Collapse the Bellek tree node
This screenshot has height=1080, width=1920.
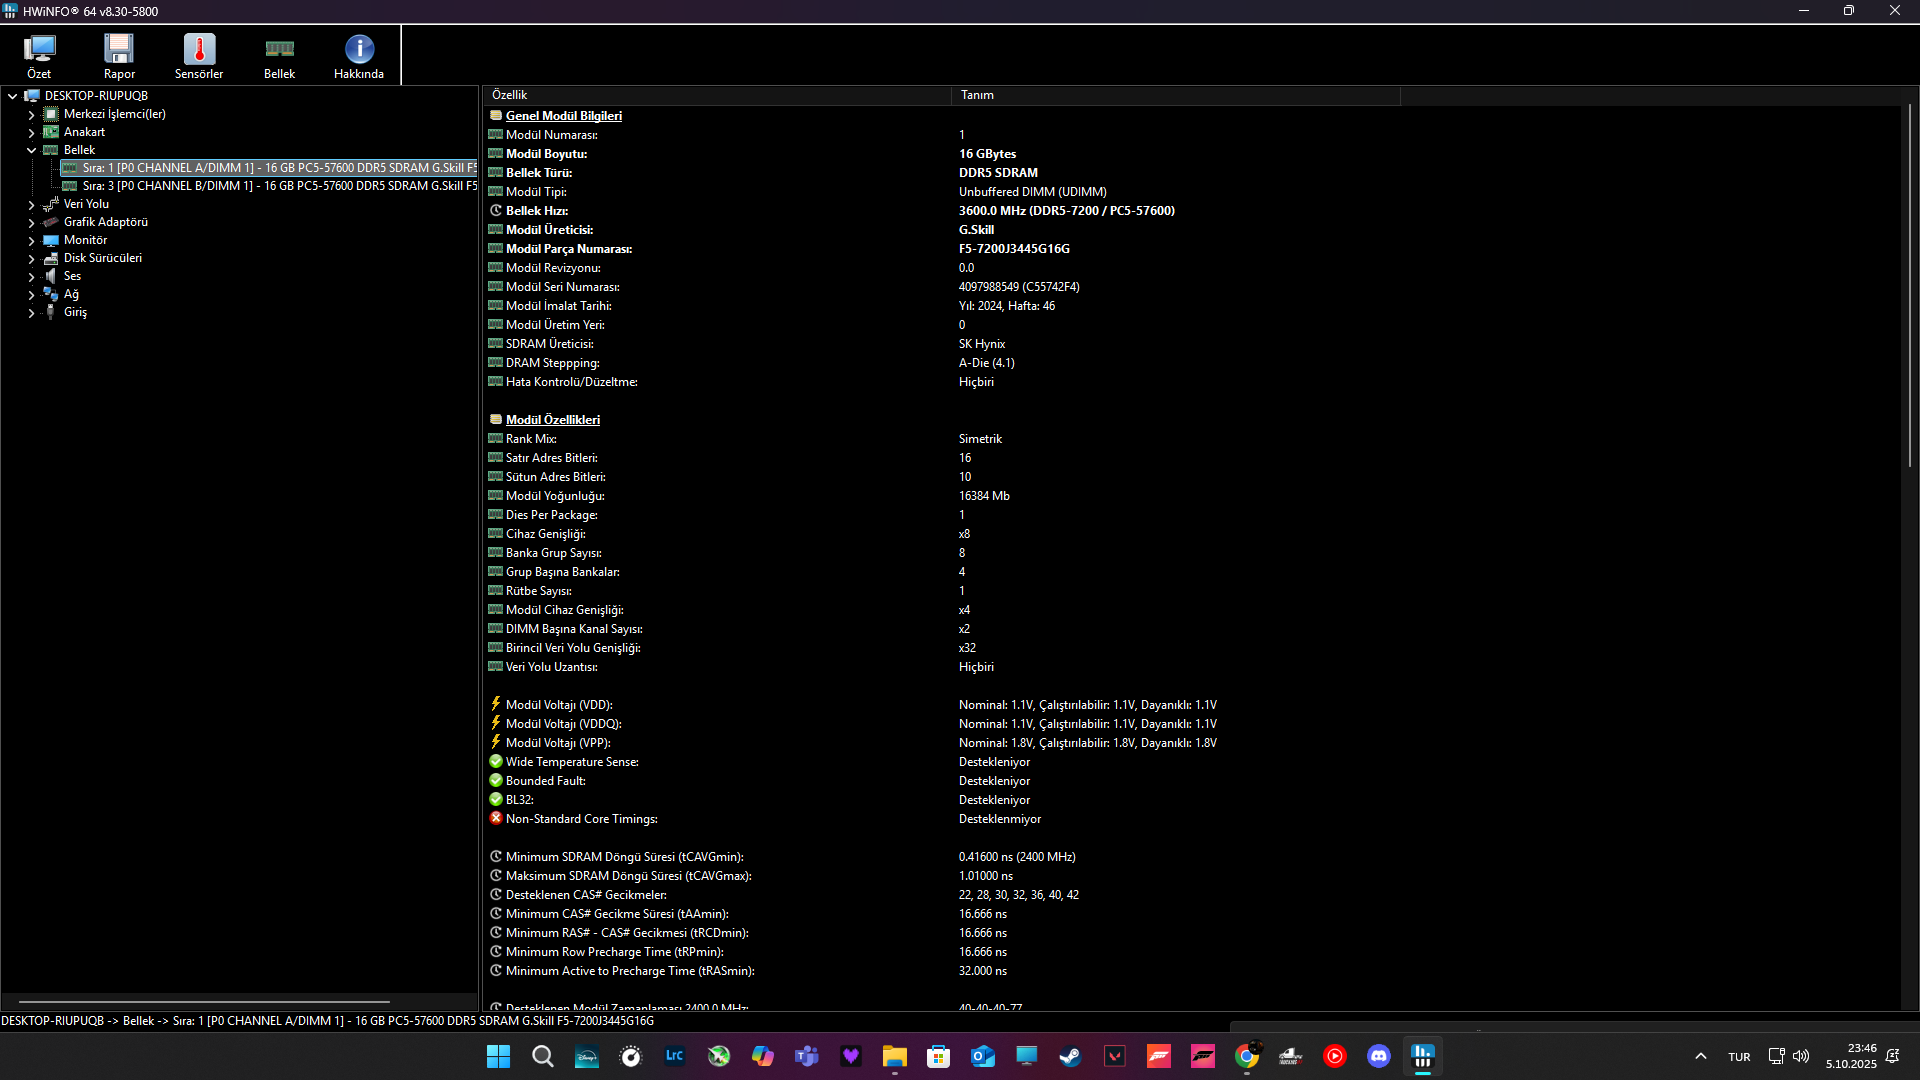click(31, 150)
